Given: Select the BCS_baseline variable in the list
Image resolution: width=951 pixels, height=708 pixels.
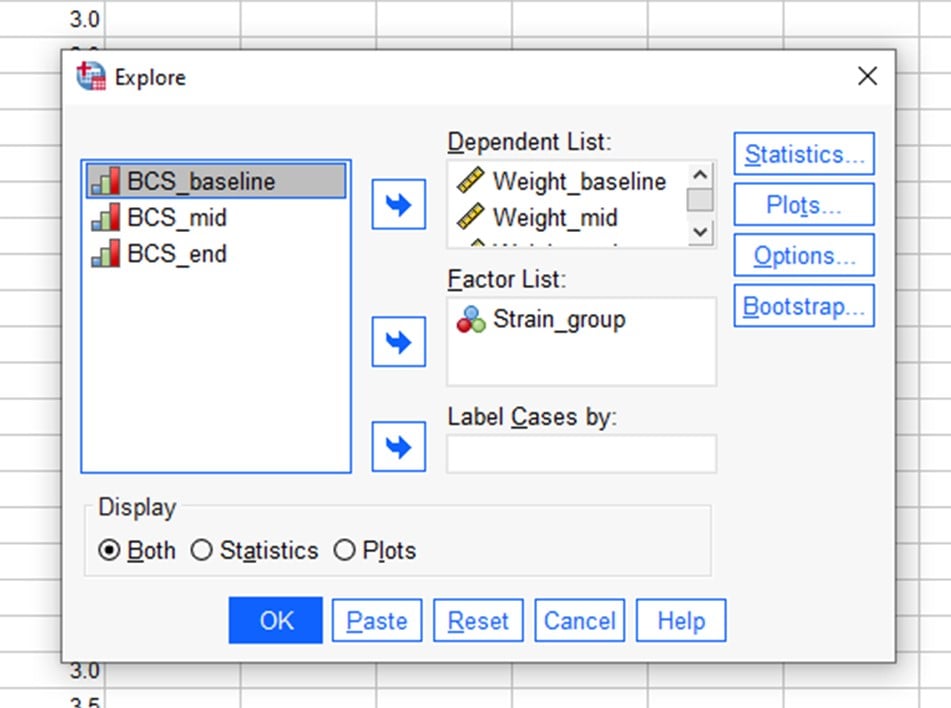Looking at the screenshot, I should 200,182.
